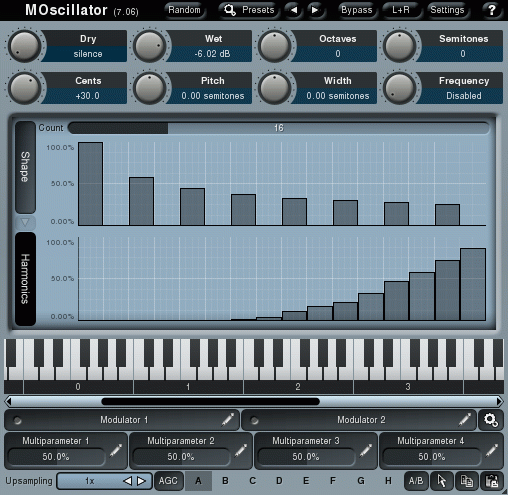This screenshot has height=495, width=508.
Task: Edit Modulator 1 with pencil icon
Action: [228, 420]
